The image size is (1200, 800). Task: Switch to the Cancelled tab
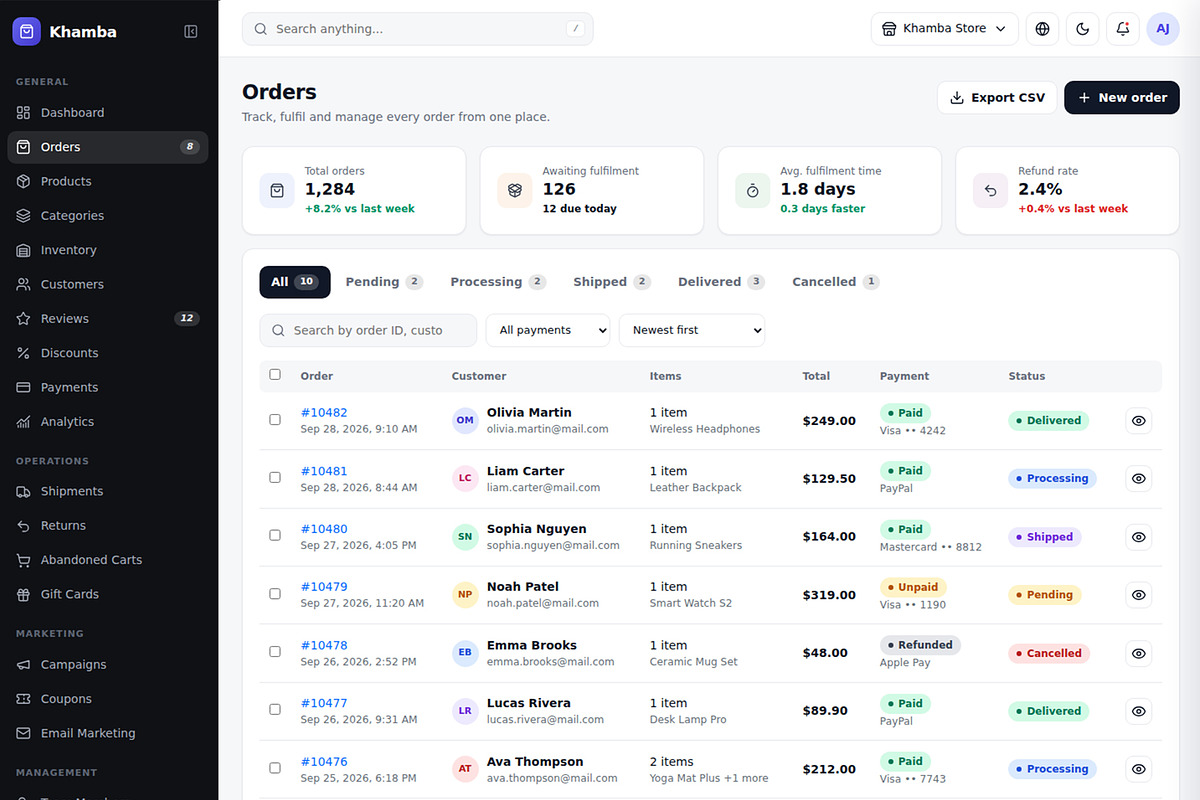pos(836,282)
